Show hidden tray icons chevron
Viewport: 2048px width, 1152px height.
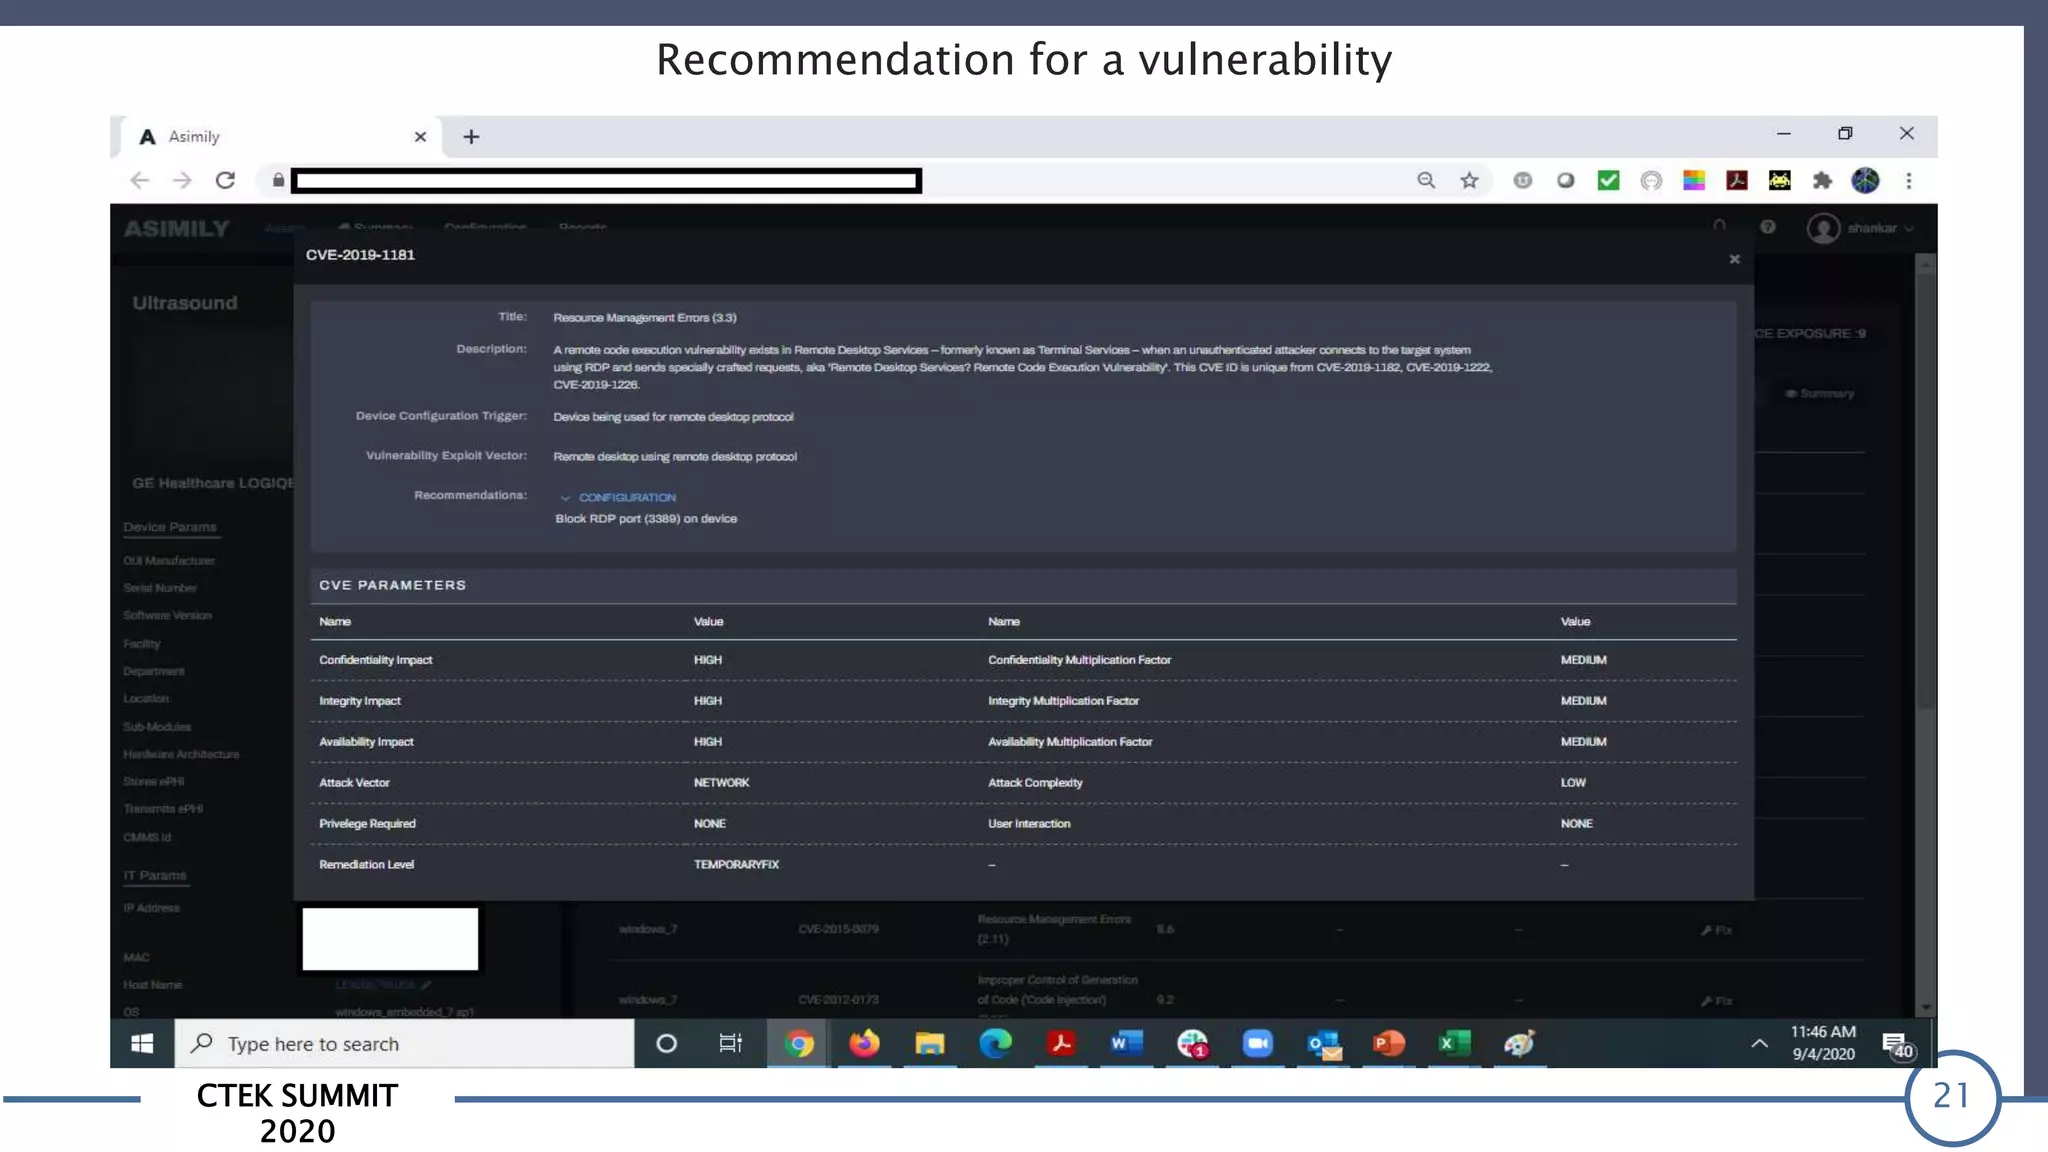tap(1759, 1044)
